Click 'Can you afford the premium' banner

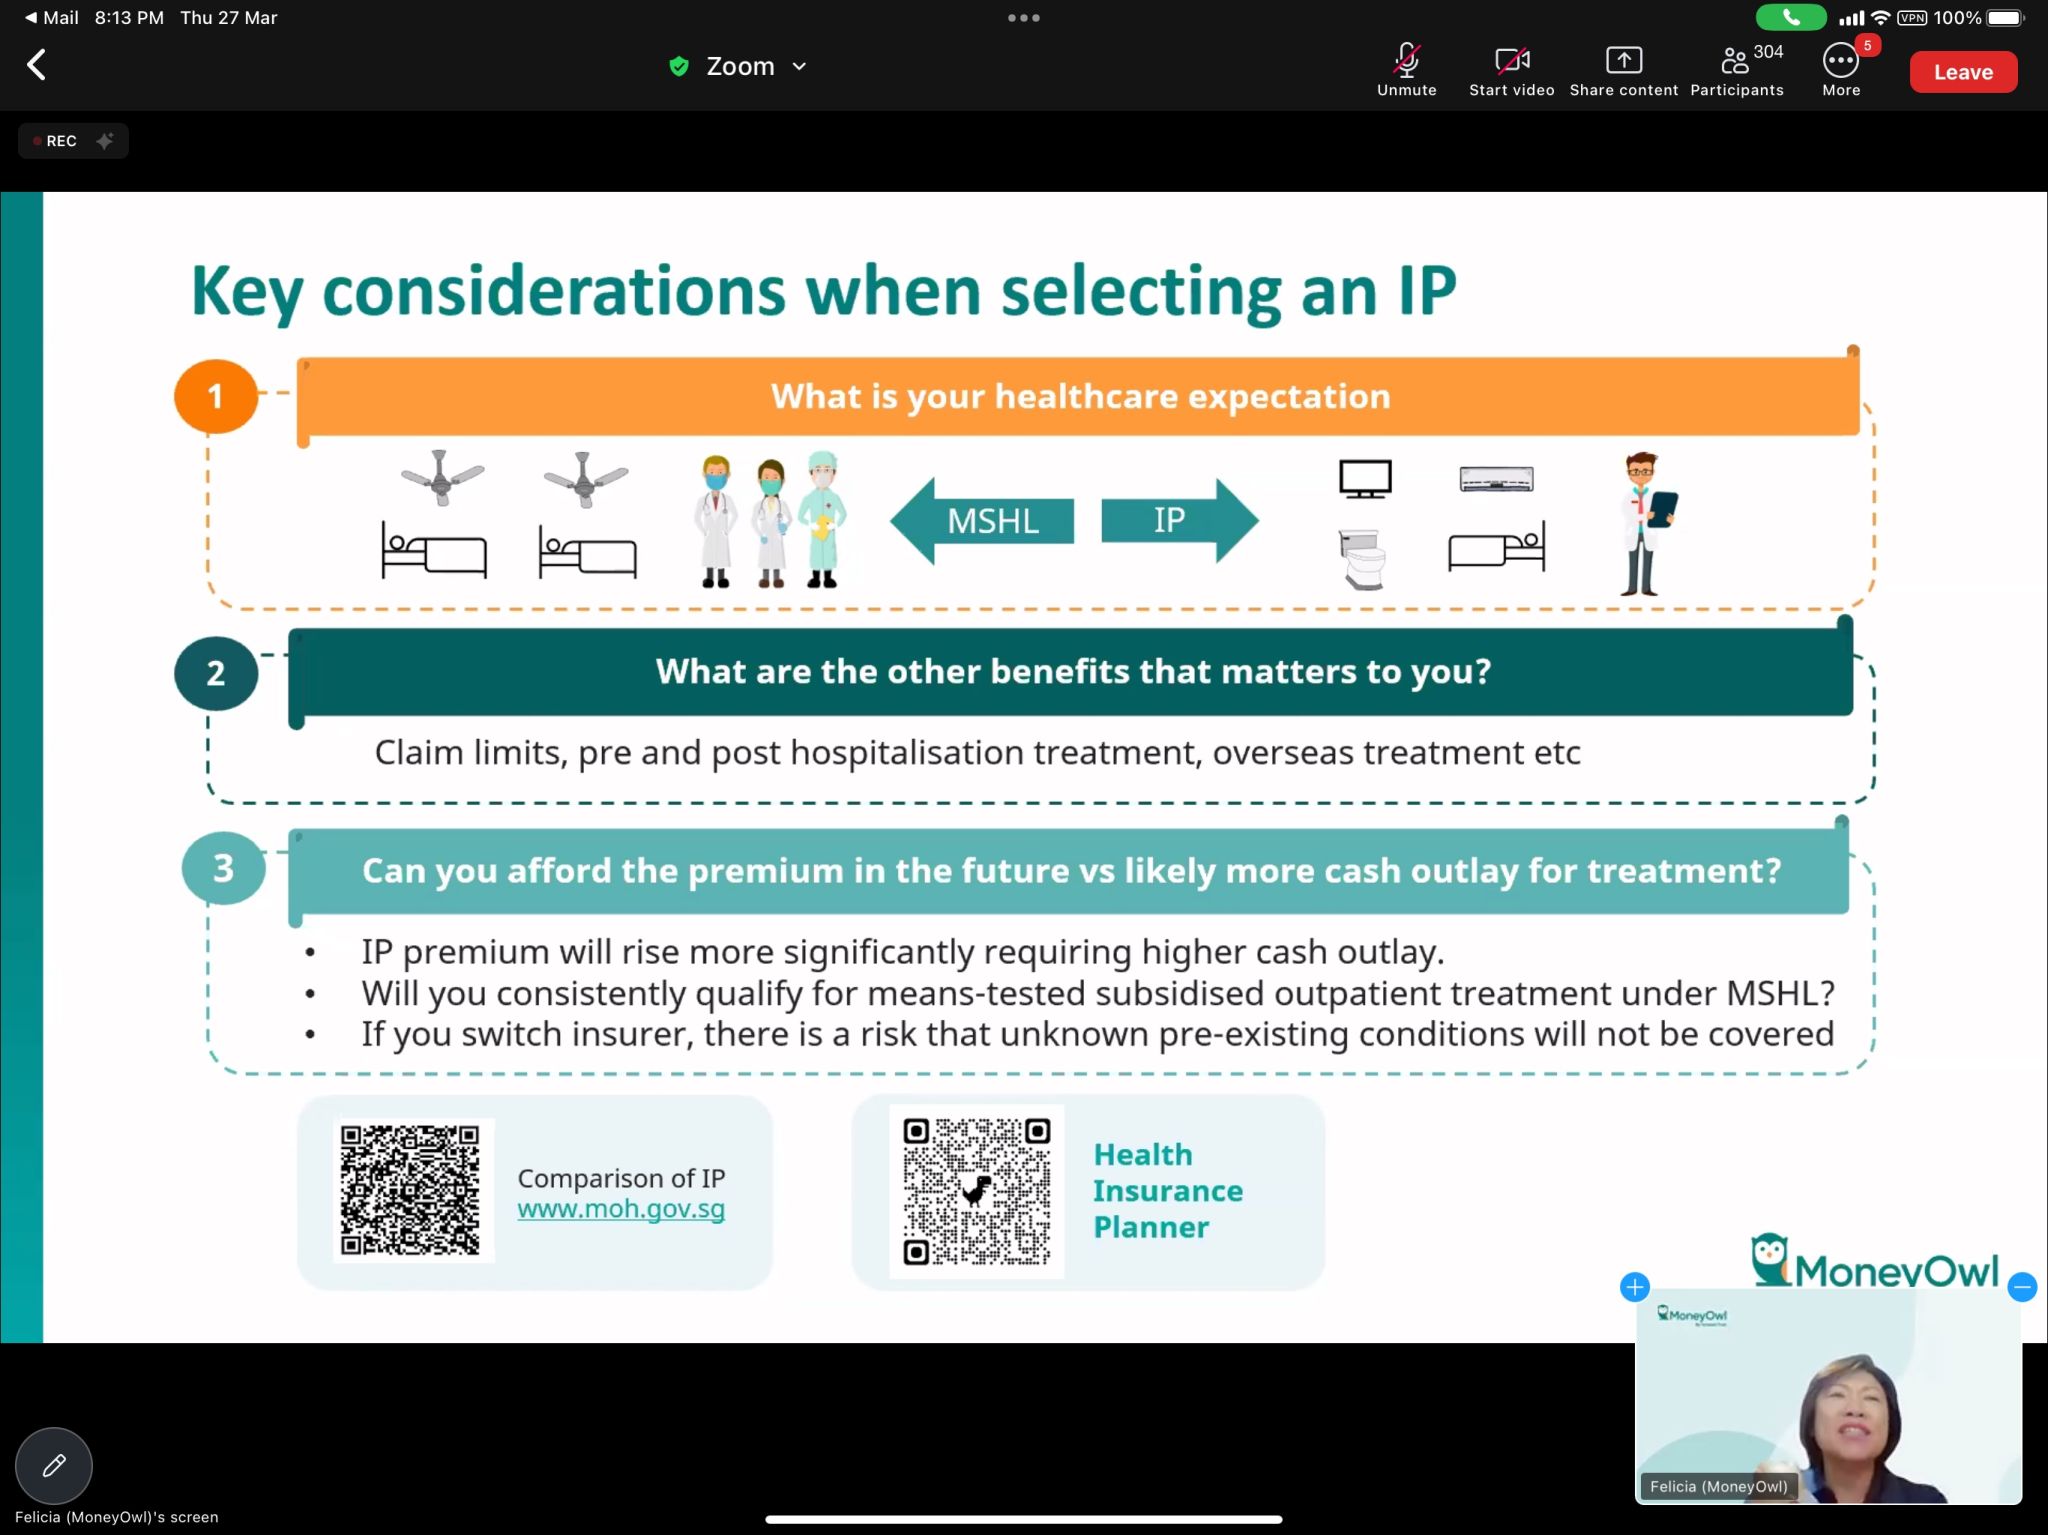pos(1071,870)
